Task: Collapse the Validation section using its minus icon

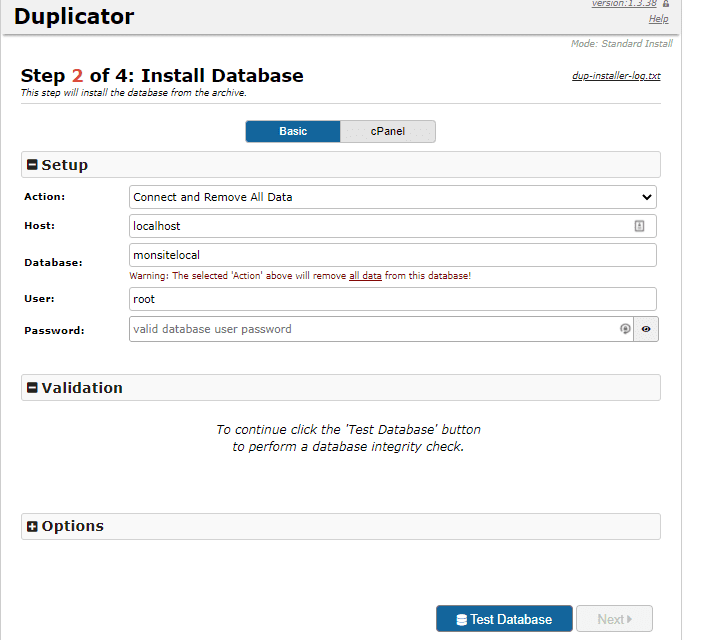Action: [x=32, y=388]
